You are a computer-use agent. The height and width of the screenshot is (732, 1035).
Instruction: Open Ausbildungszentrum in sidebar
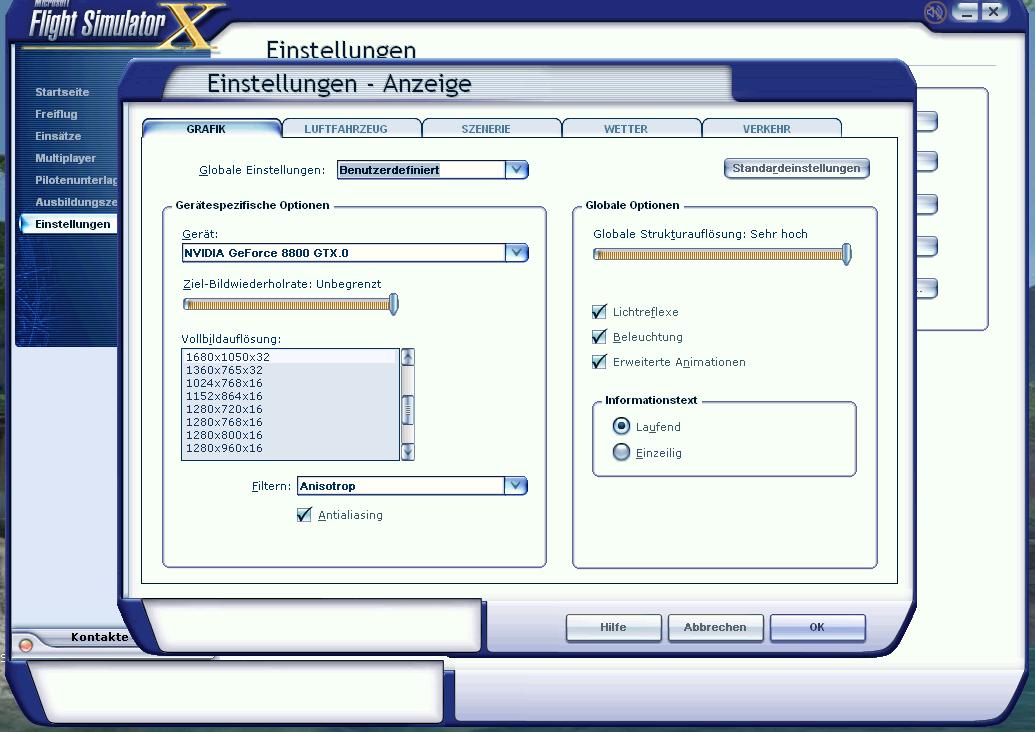click(x=76, y=202)
